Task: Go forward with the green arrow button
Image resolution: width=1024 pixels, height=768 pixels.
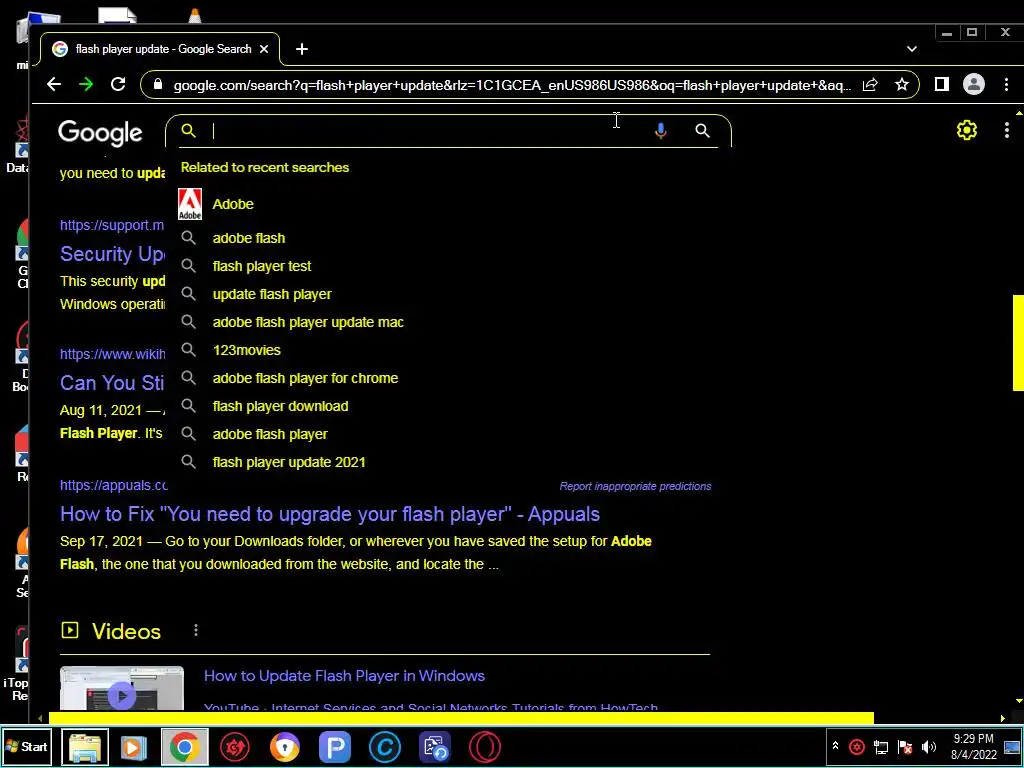Action: [86, 84]
